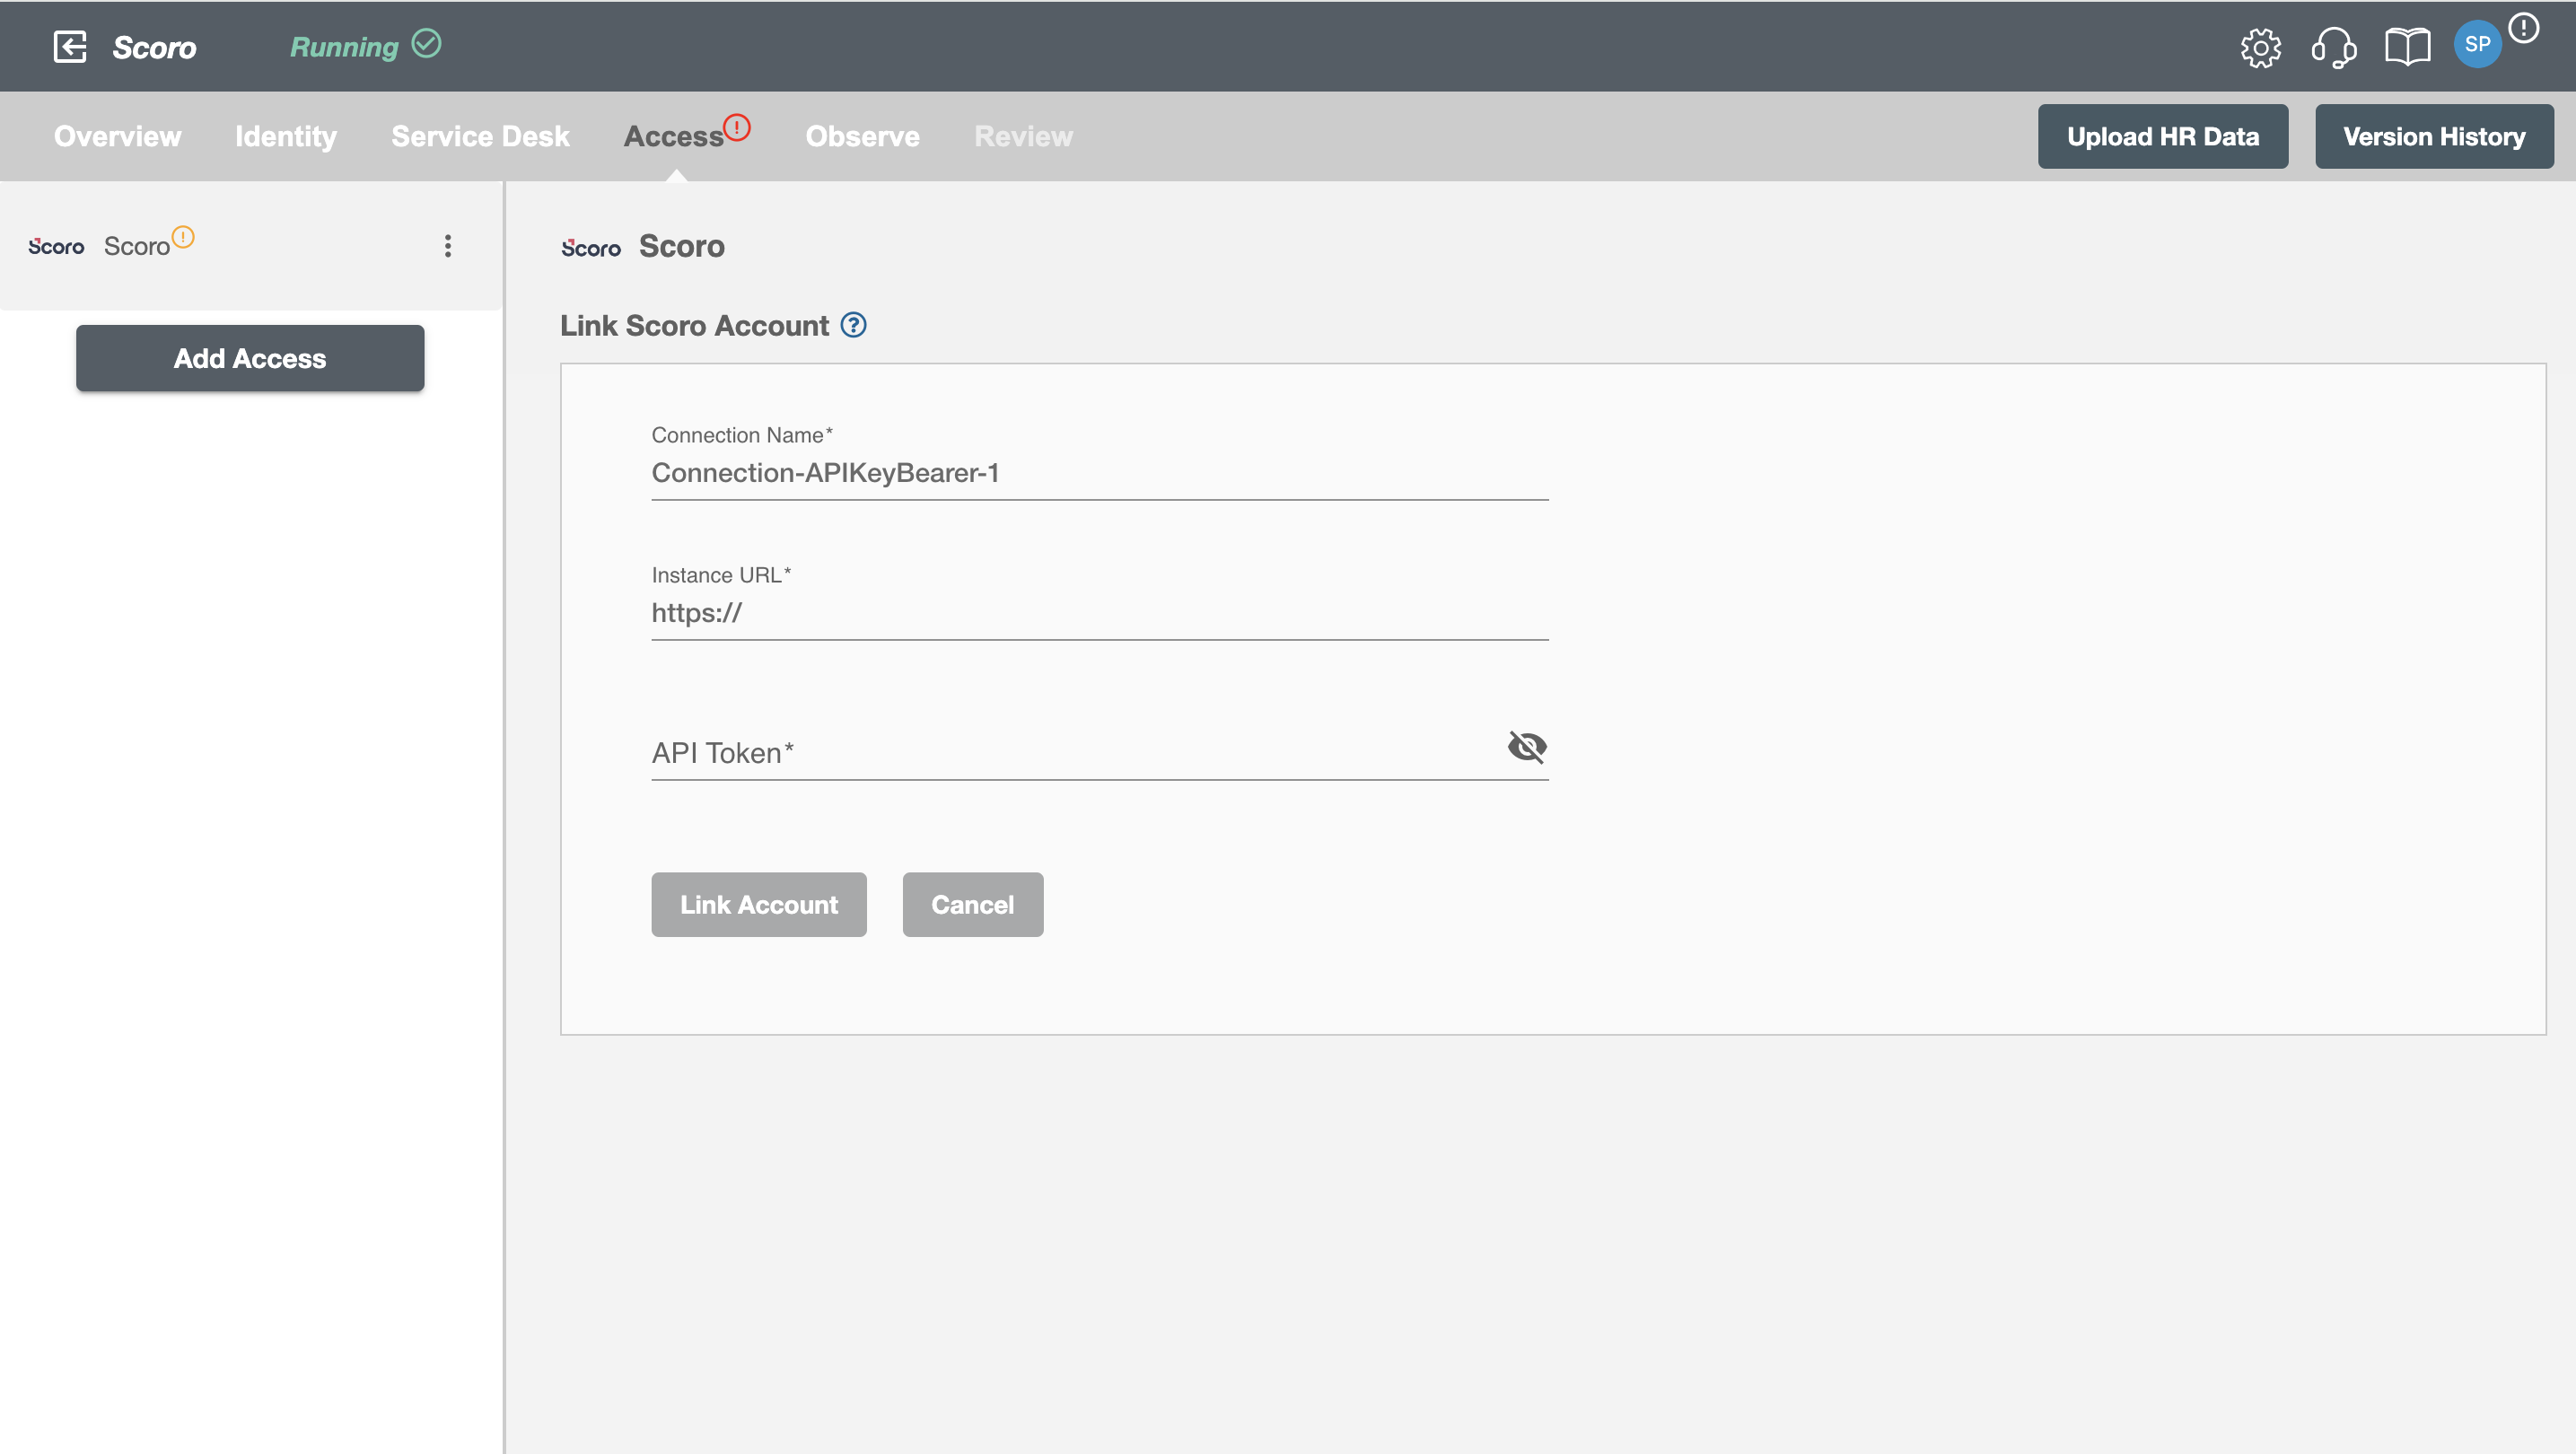Click the Upload HR Data button
Screen dimensions: 2576x1454
(x=2163, y=137)
